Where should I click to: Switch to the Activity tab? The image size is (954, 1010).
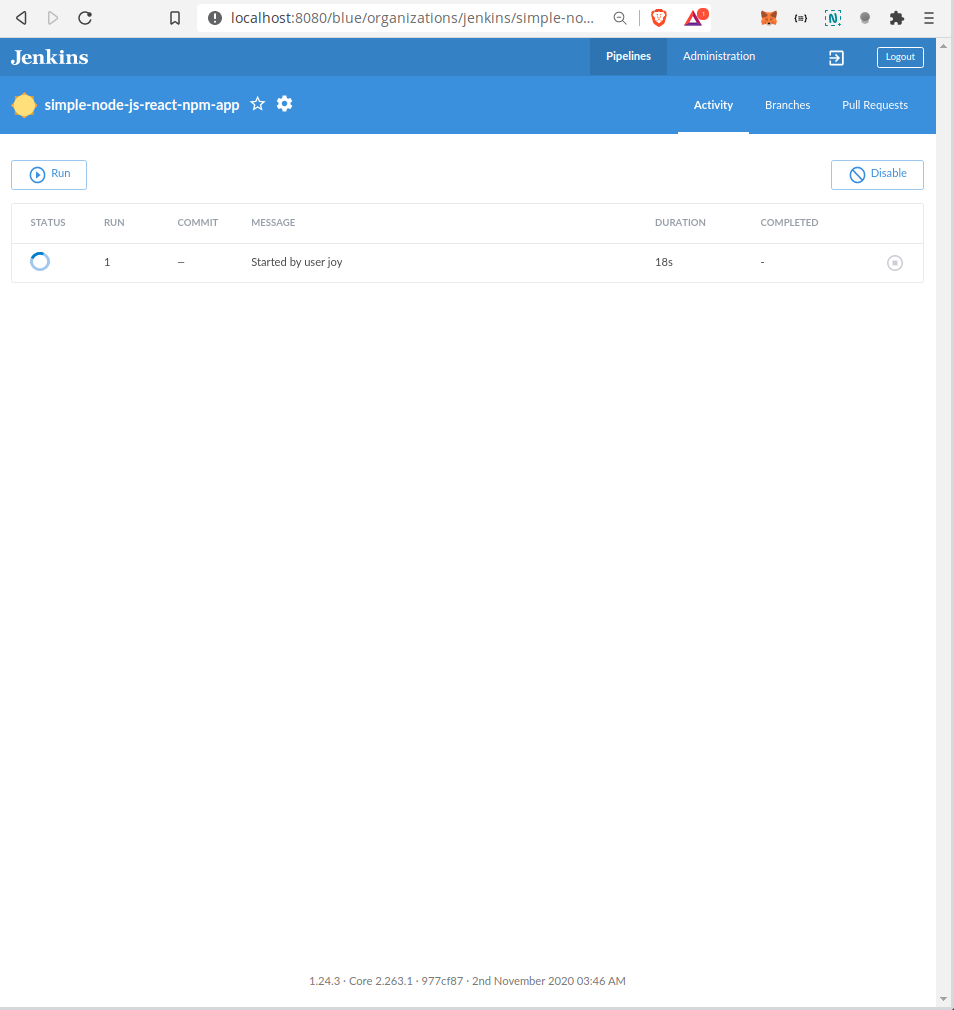pos(713,105)
